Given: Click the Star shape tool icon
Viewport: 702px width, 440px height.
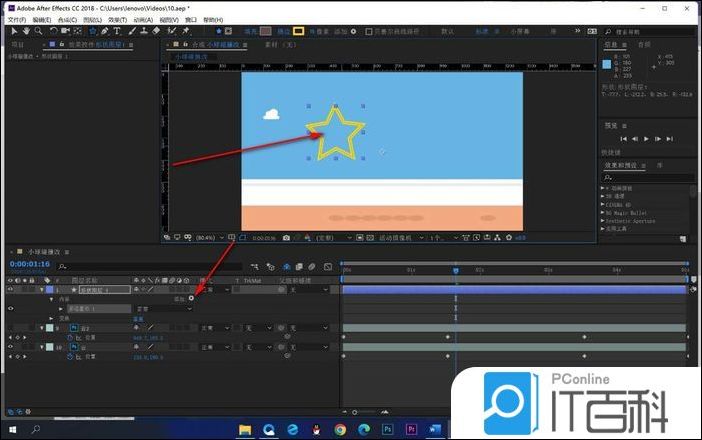Looking at the screenshot, I should pos(92,31).
